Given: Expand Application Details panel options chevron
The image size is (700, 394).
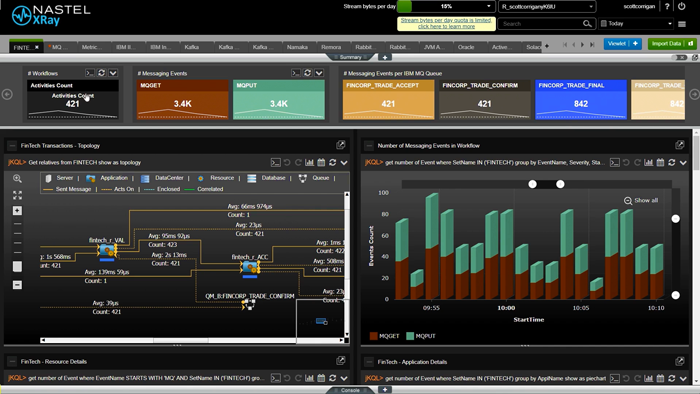Looking at the screenshot, I should point(683,378).
